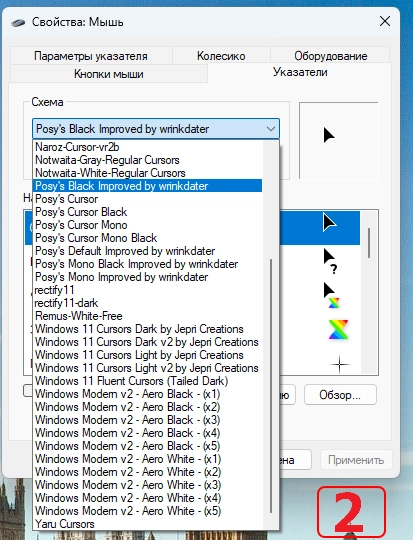Select Posy's Mono Black Improved by wrinkdater
This screenshot has width=413, height=540.
click(147, 264)
